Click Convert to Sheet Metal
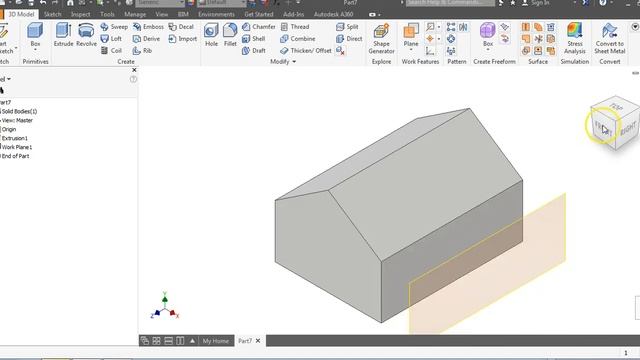Image resolution: width=640 pixels, height=360 pixels. (609, 39)
